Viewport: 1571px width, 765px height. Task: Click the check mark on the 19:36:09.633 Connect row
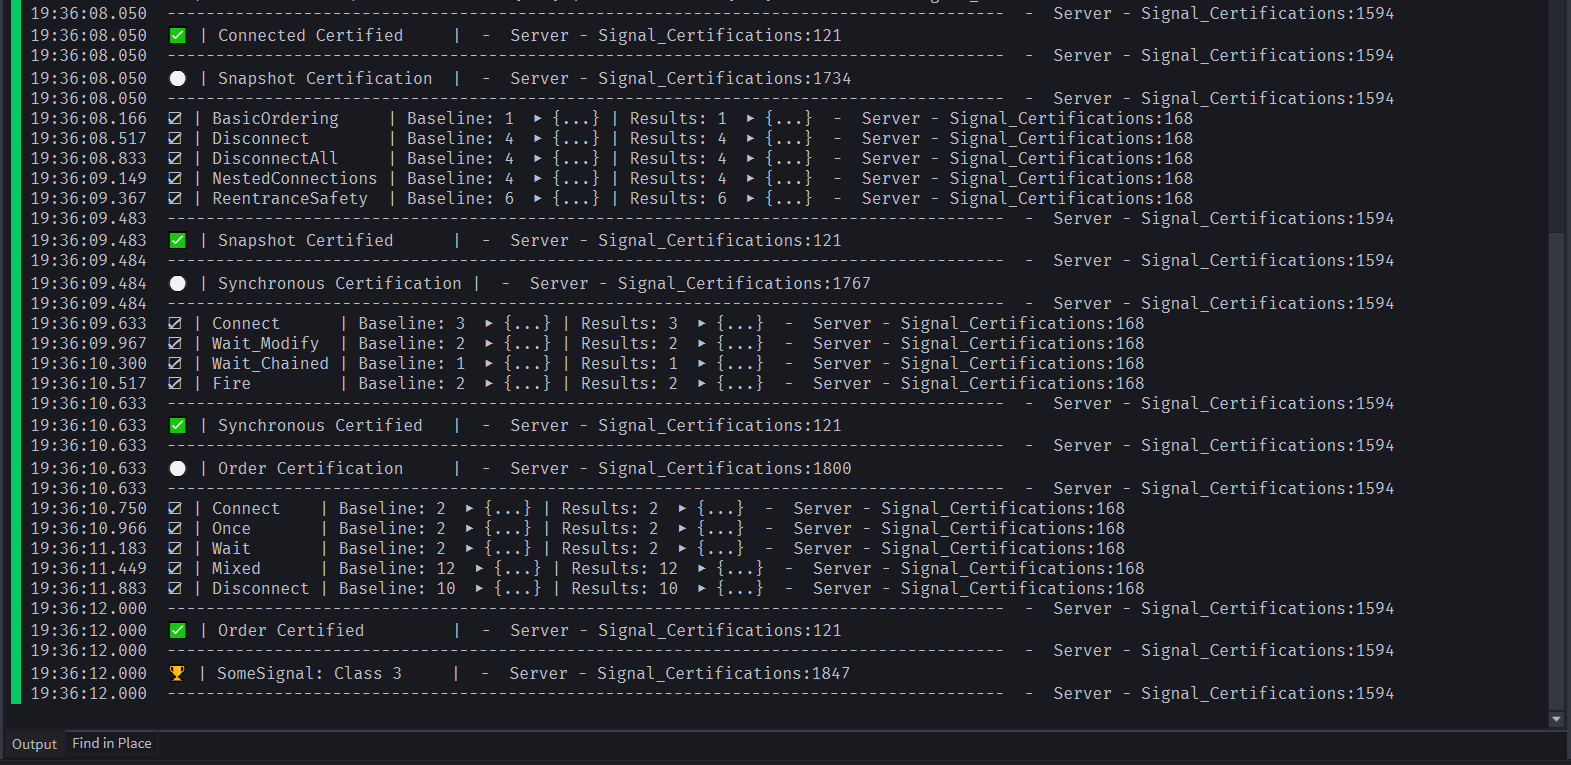(x=175, y=323)
